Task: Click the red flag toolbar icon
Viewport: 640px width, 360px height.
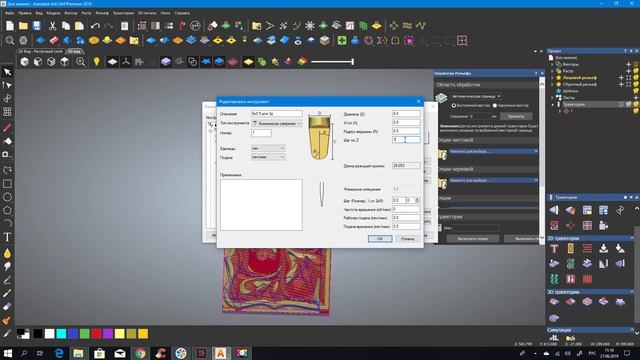Action: 182,26
